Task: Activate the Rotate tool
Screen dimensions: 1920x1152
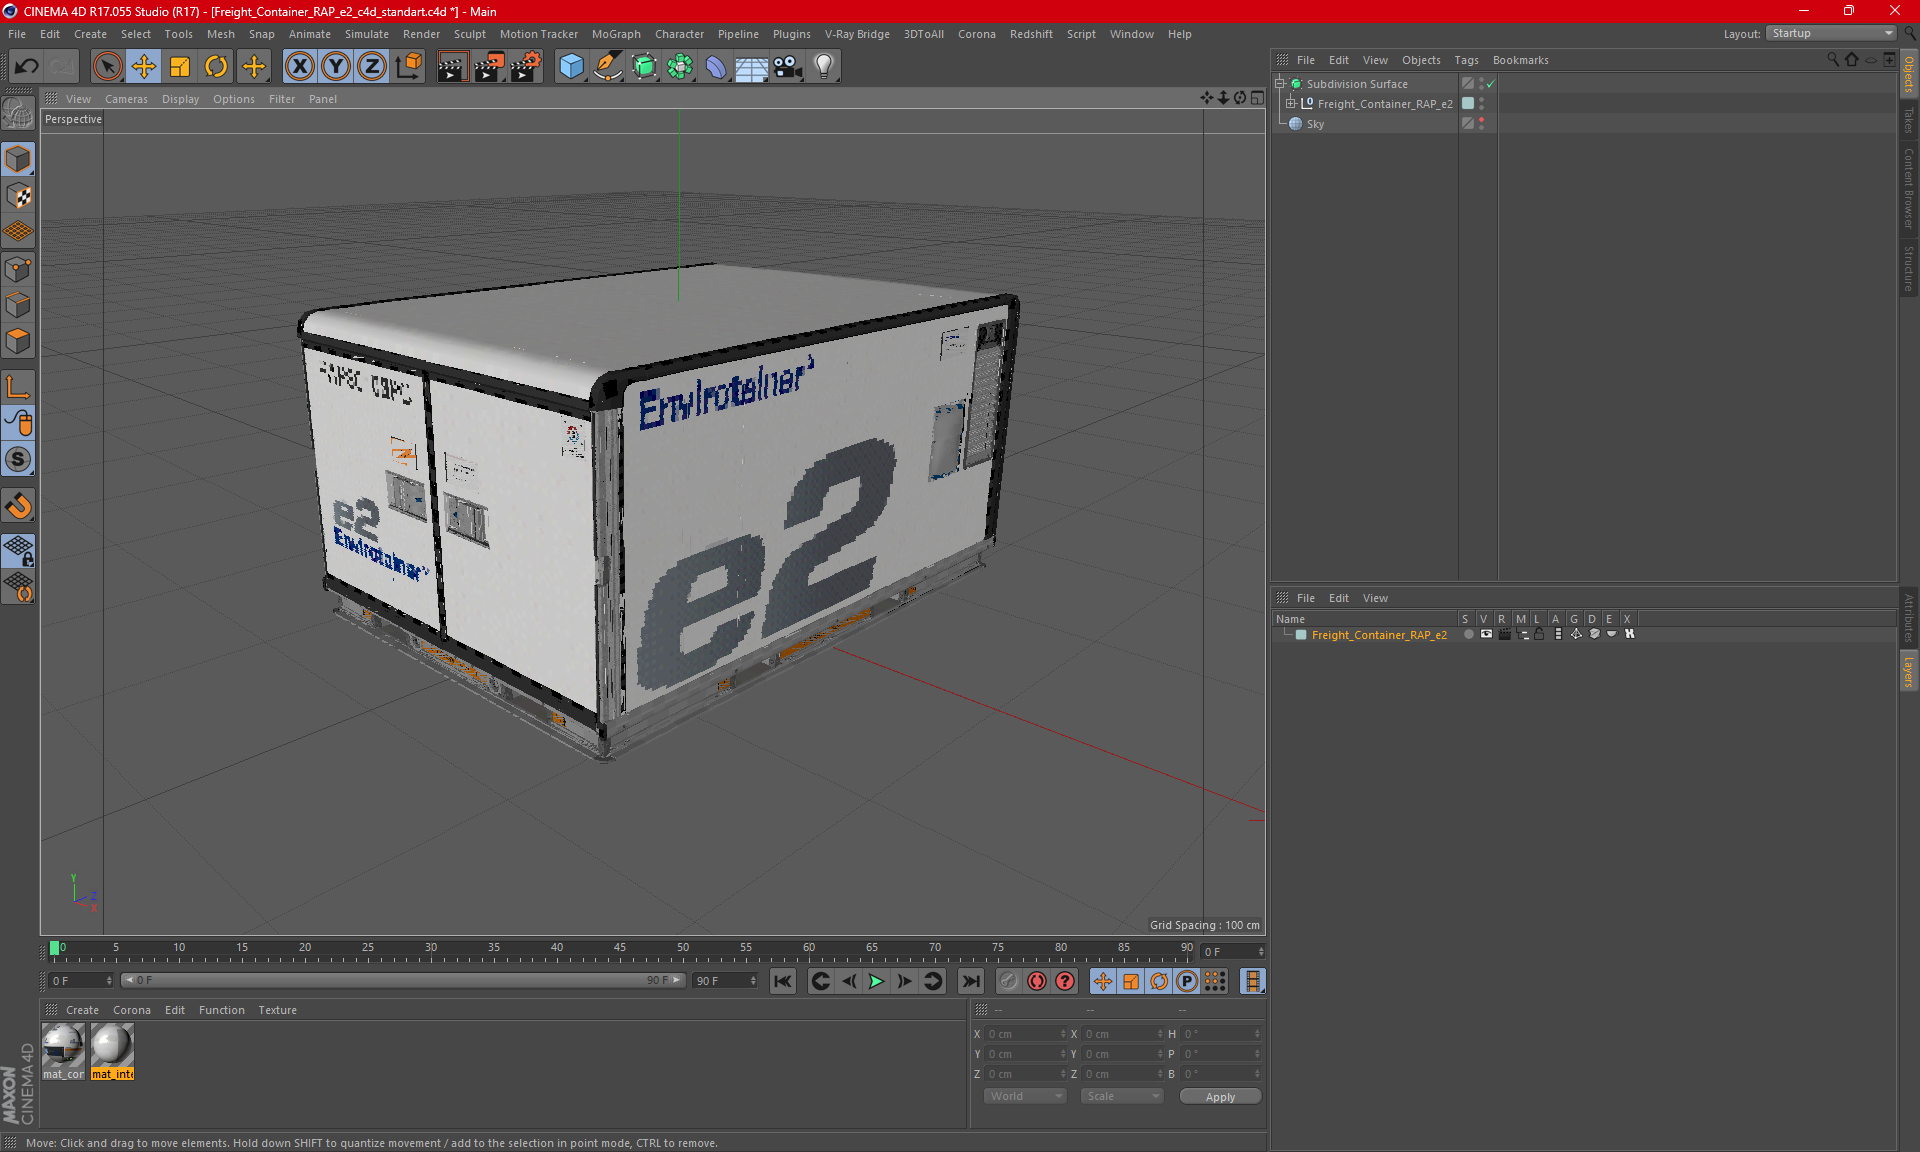Action: coord(216,66)
